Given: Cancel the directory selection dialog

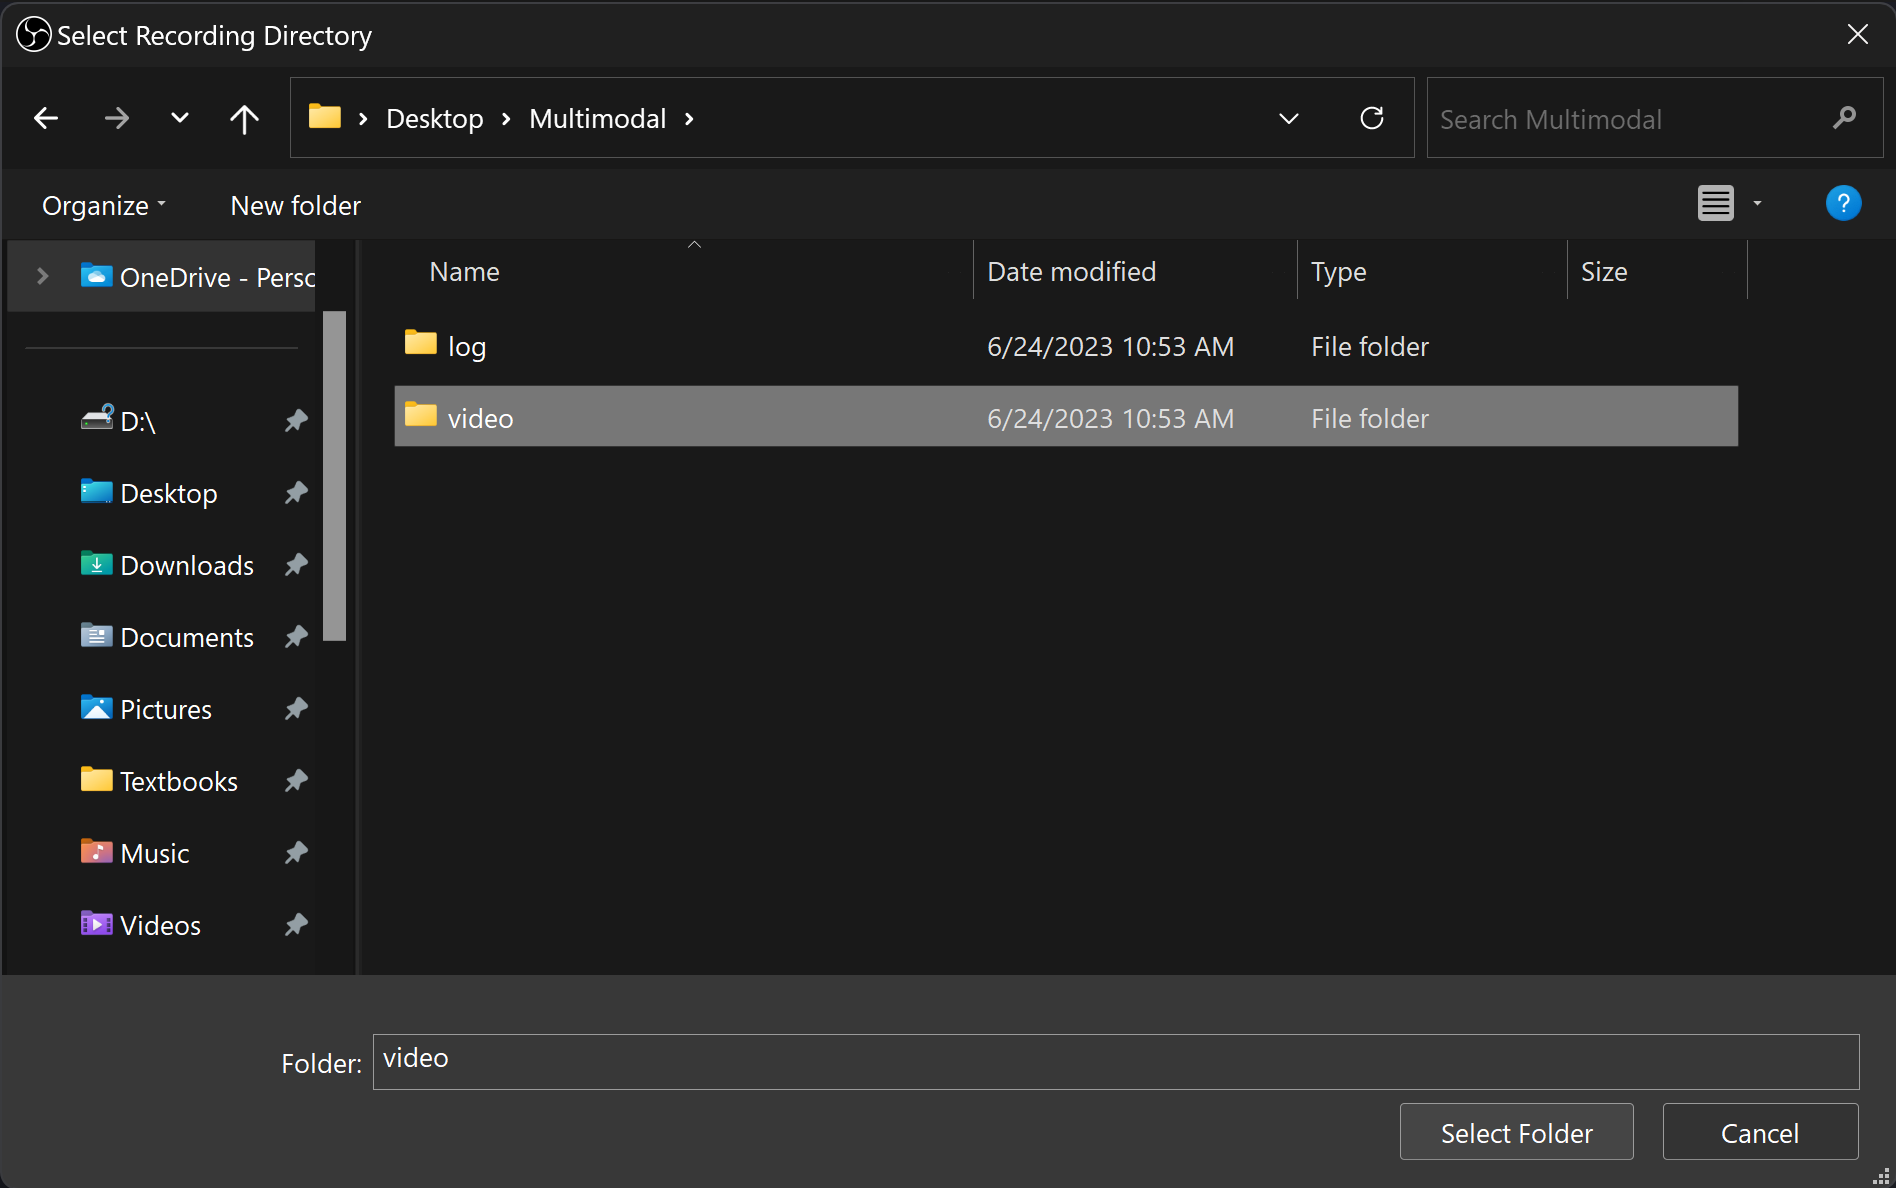Looking at the screenshot, I should point(1759,1133).
